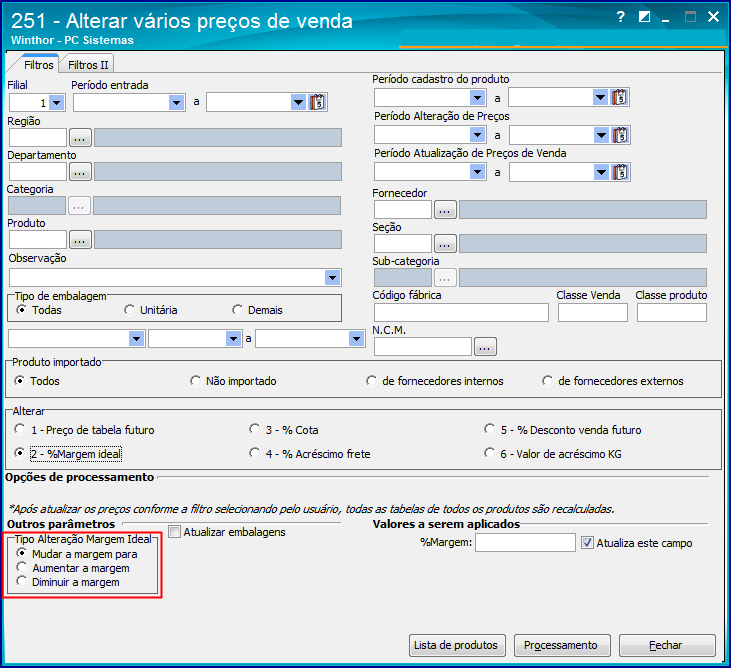This screenshot has height=668, width=731.
Task: Click the Lista de produtos button
Action: [457, 645]
